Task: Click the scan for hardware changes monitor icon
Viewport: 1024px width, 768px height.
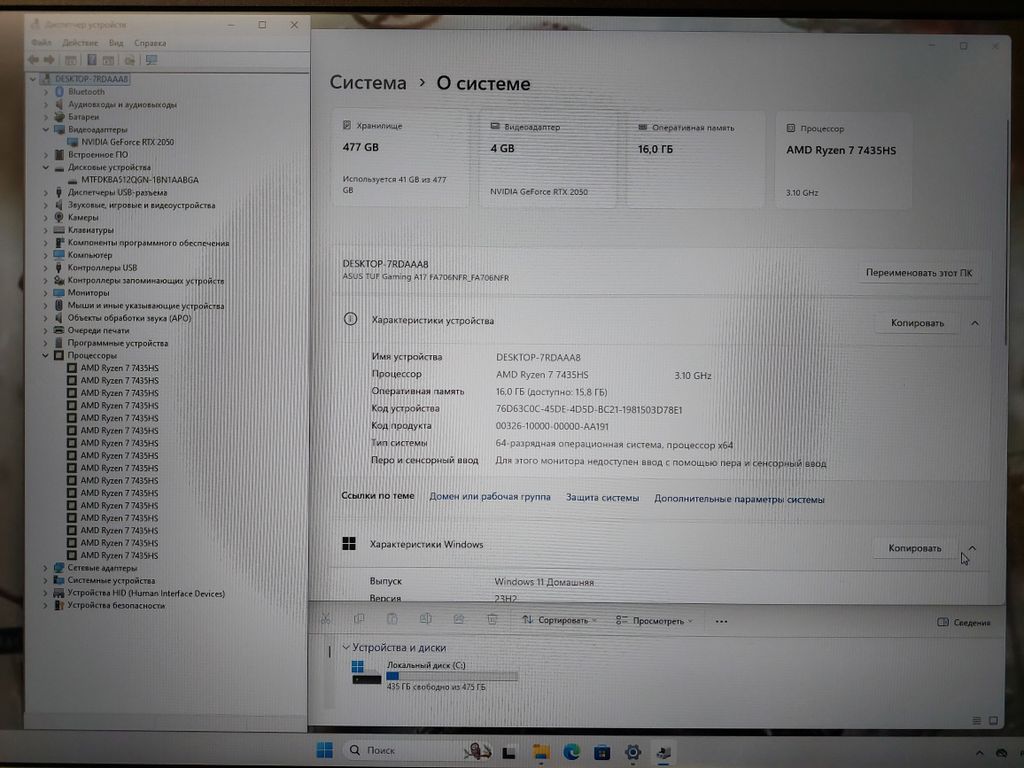Action: [x=151, y=60]
